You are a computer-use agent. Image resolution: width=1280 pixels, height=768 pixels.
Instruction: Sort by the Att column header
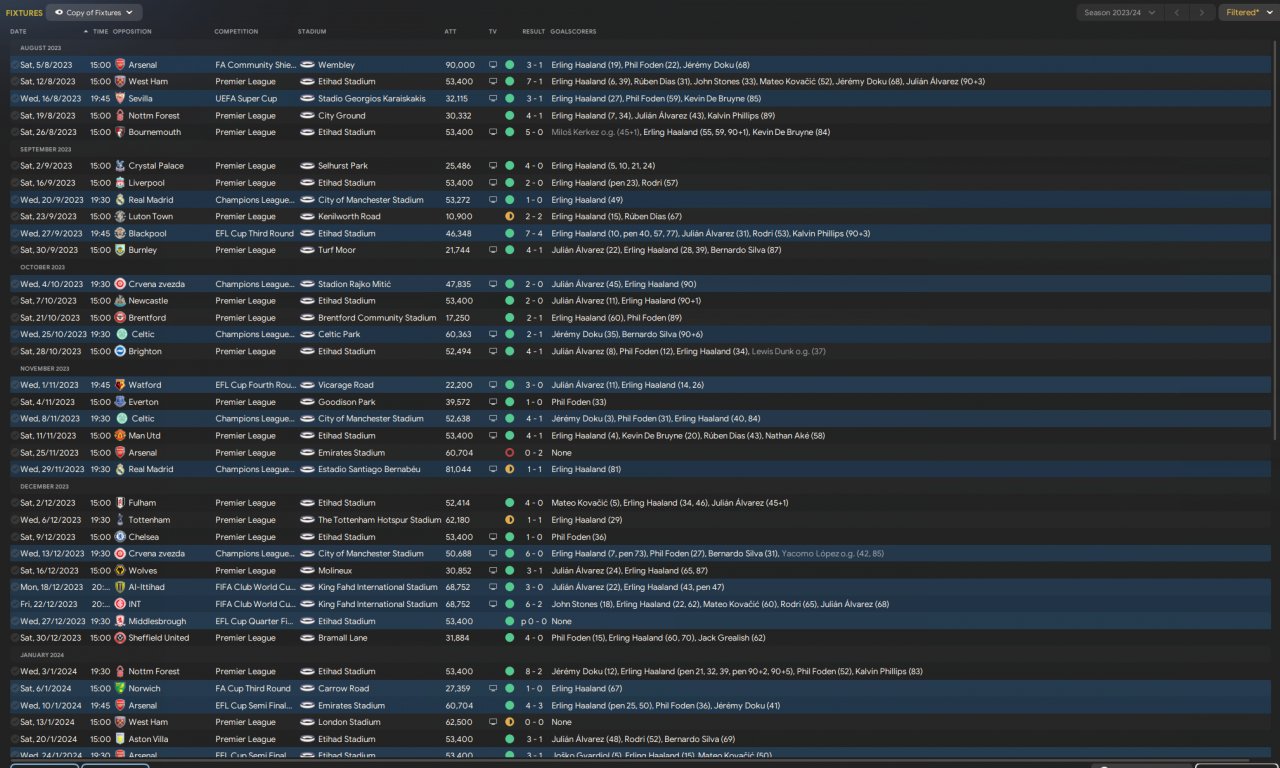(x=450, y=32)
